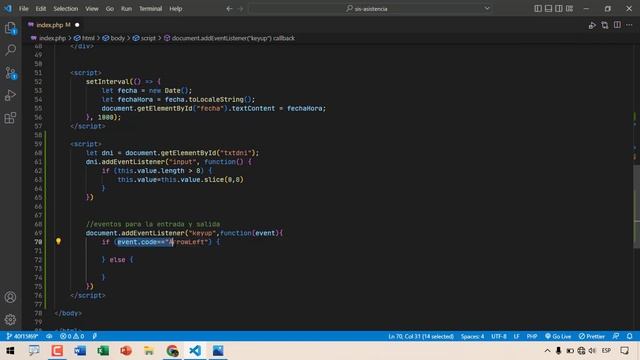Go forward with the navigation arrow
The height and width of the screenshot is (360, 640).
[x=240, y=9]
